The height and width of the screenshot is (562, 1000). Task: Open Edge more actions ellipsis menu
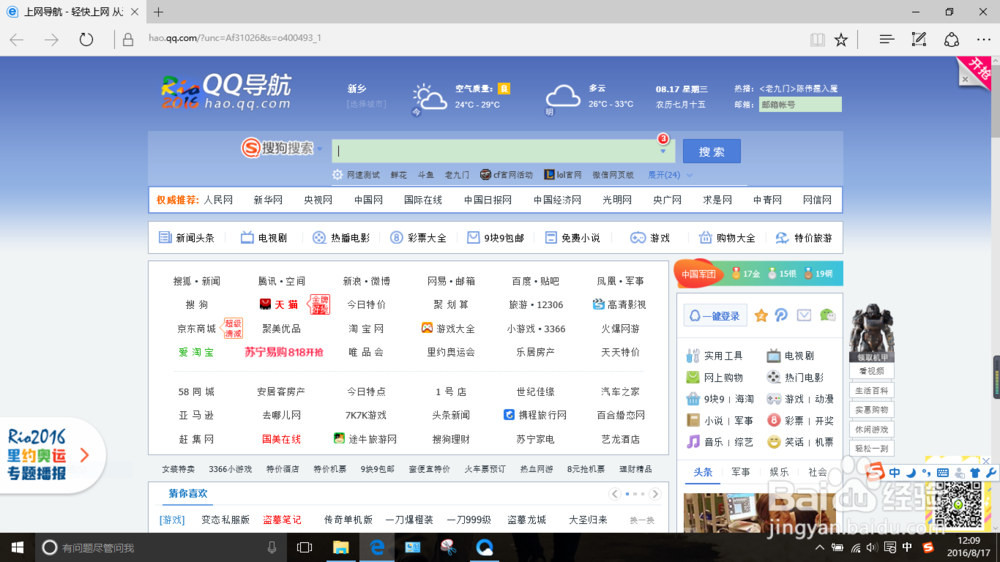pos(983,40)
